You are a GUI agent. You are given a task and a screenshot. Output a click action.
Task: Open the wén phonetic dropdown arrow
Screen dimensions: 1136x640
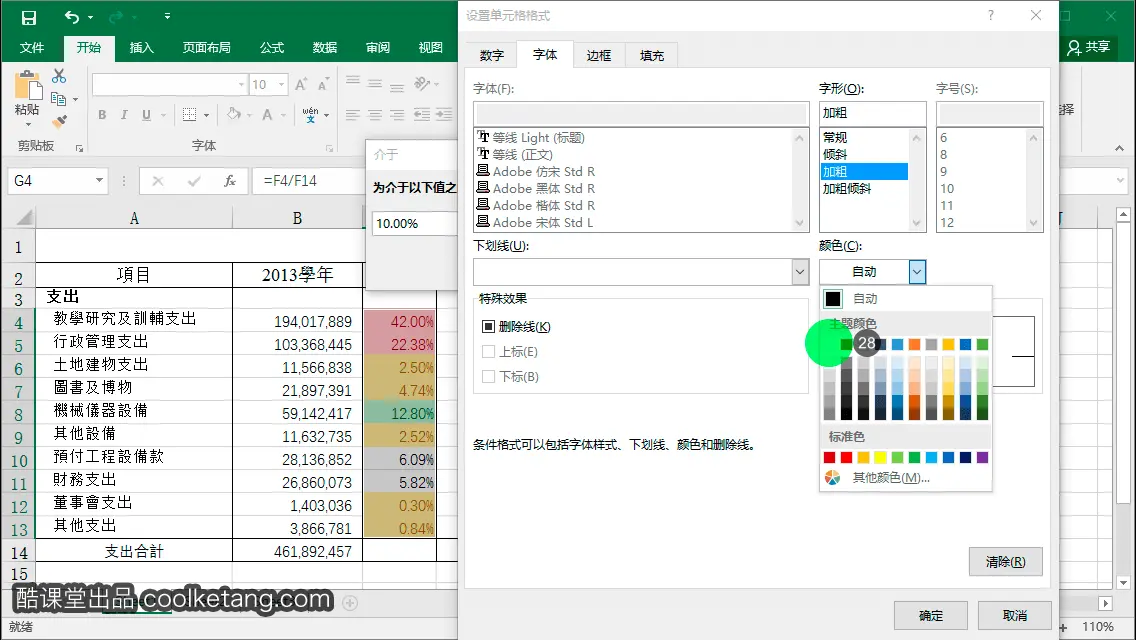coord(327,115)
